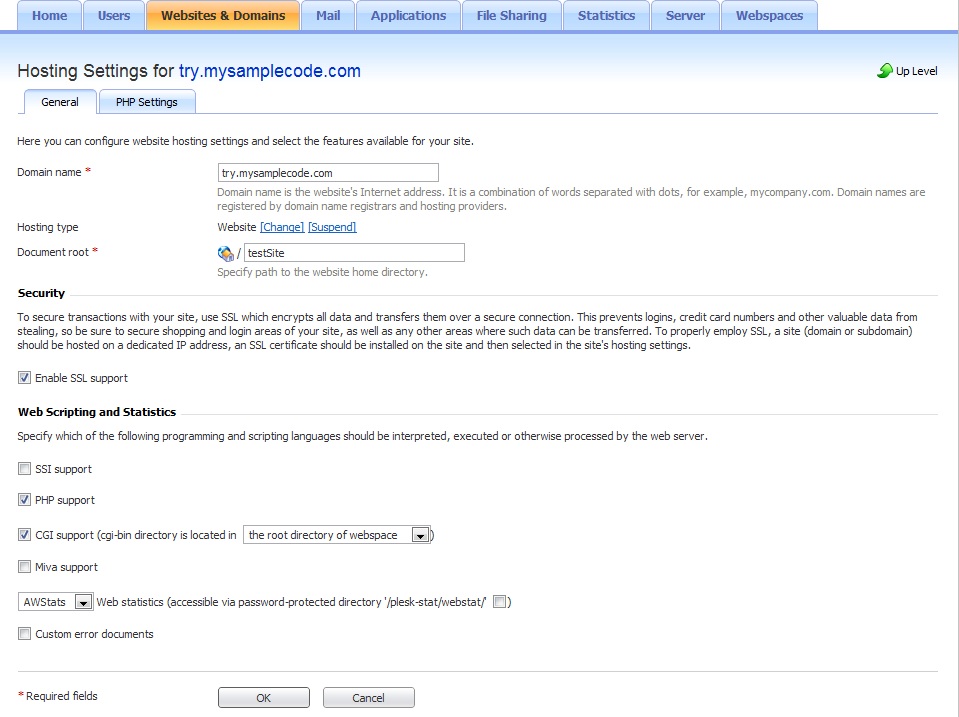Click the Domain name input field
959x717 pixels.
pos(328,173)
